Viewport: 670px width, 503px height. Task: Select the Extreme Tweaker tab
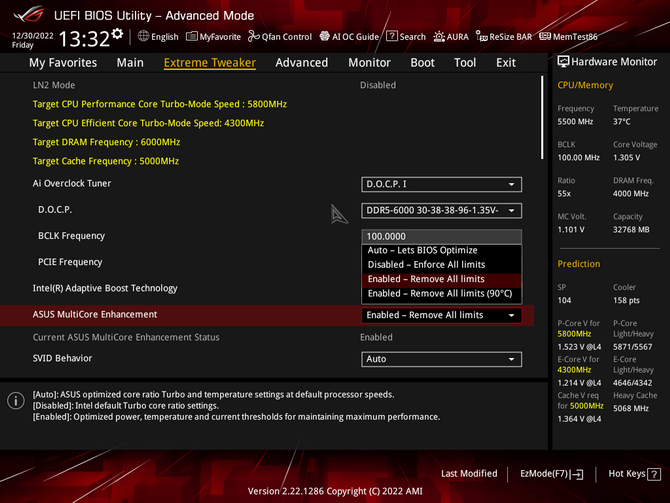pyautogui.click(x=210, y=63)
